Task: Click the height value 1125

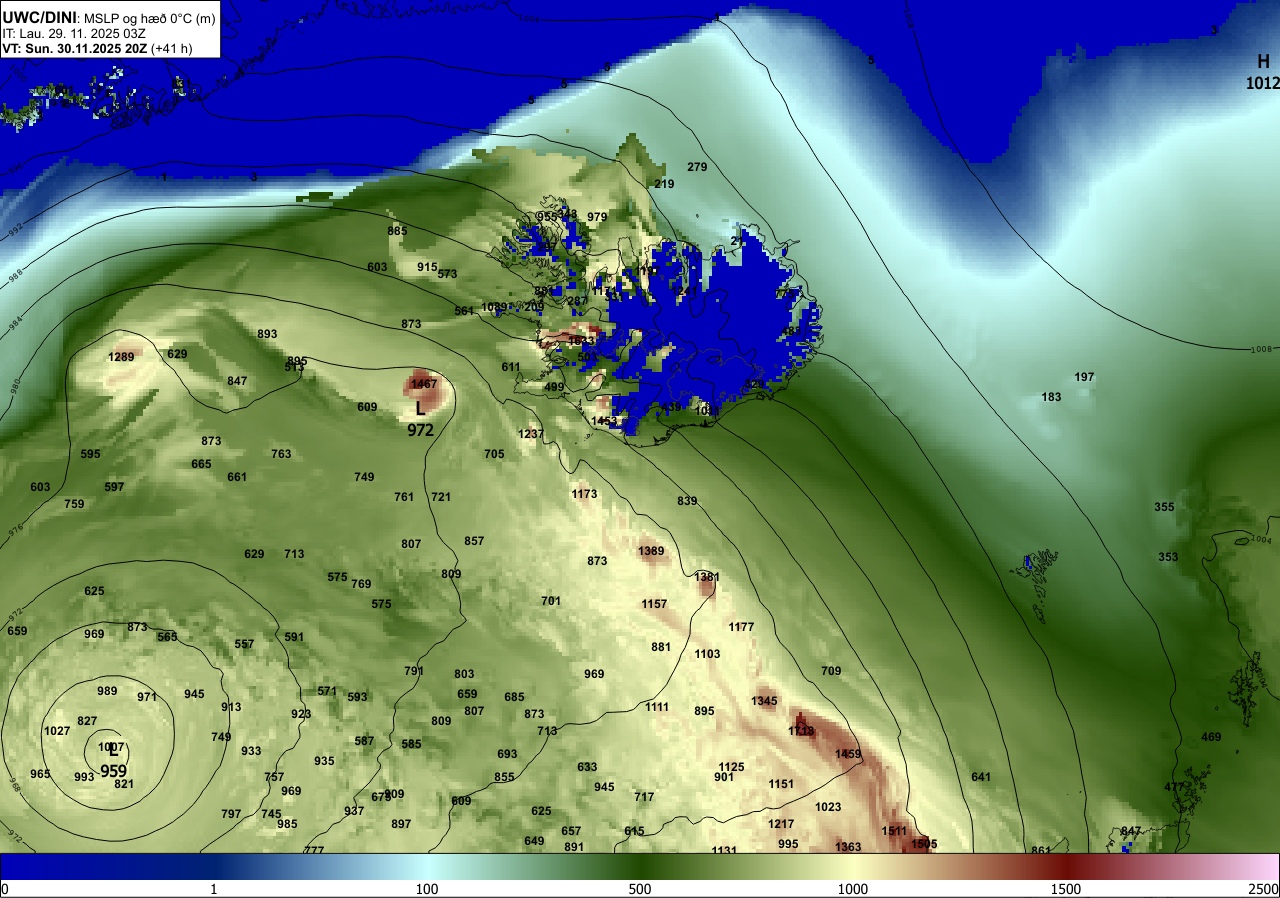Action: (731, 767)
